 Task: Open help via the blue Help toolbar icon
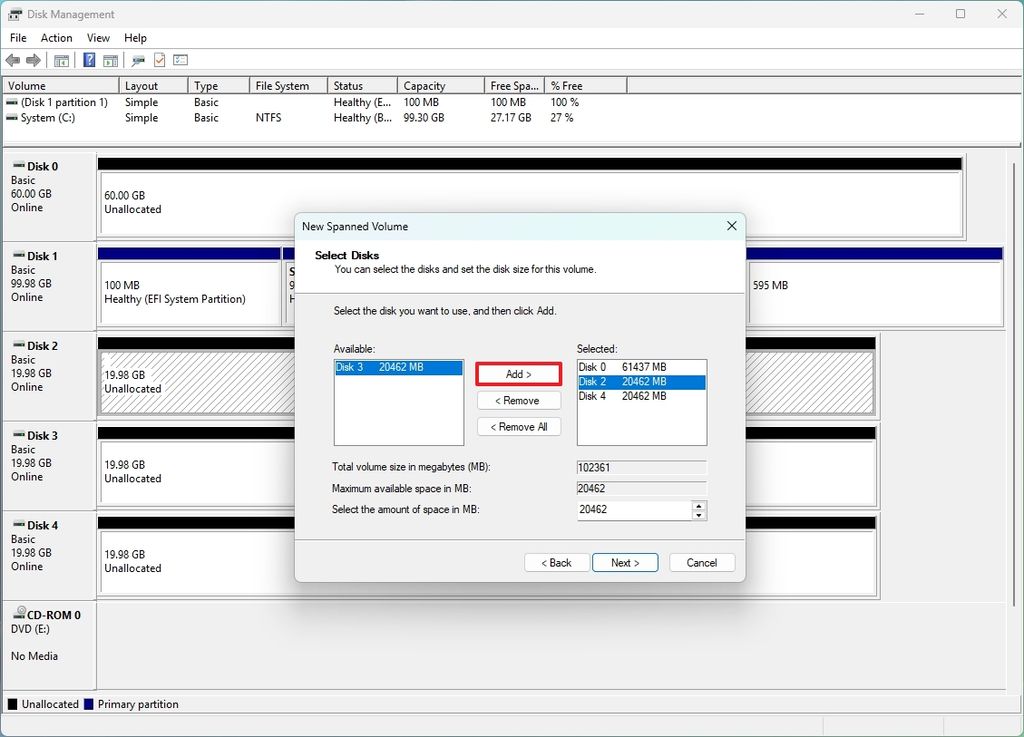pyautogui.click(x=87, y=59)
